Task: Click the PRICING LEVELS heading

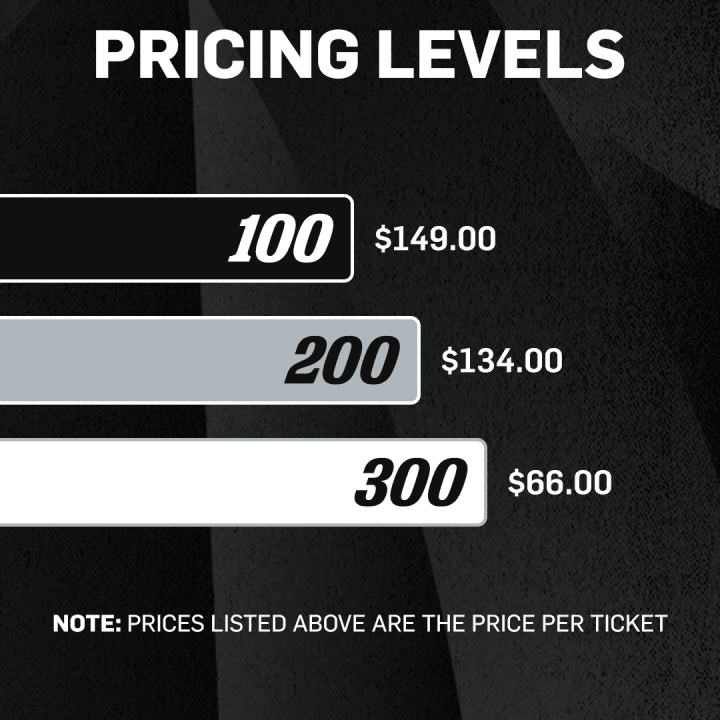Action: click(x=359, y=55)
